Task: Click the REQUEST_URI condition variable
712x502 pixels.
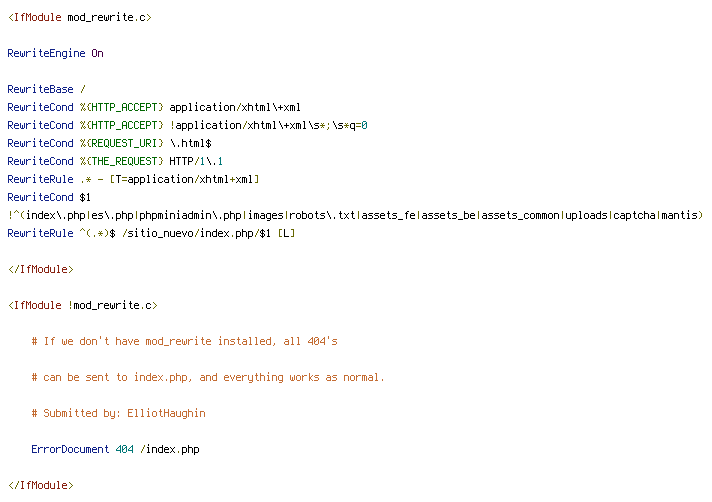Action: 121,143
